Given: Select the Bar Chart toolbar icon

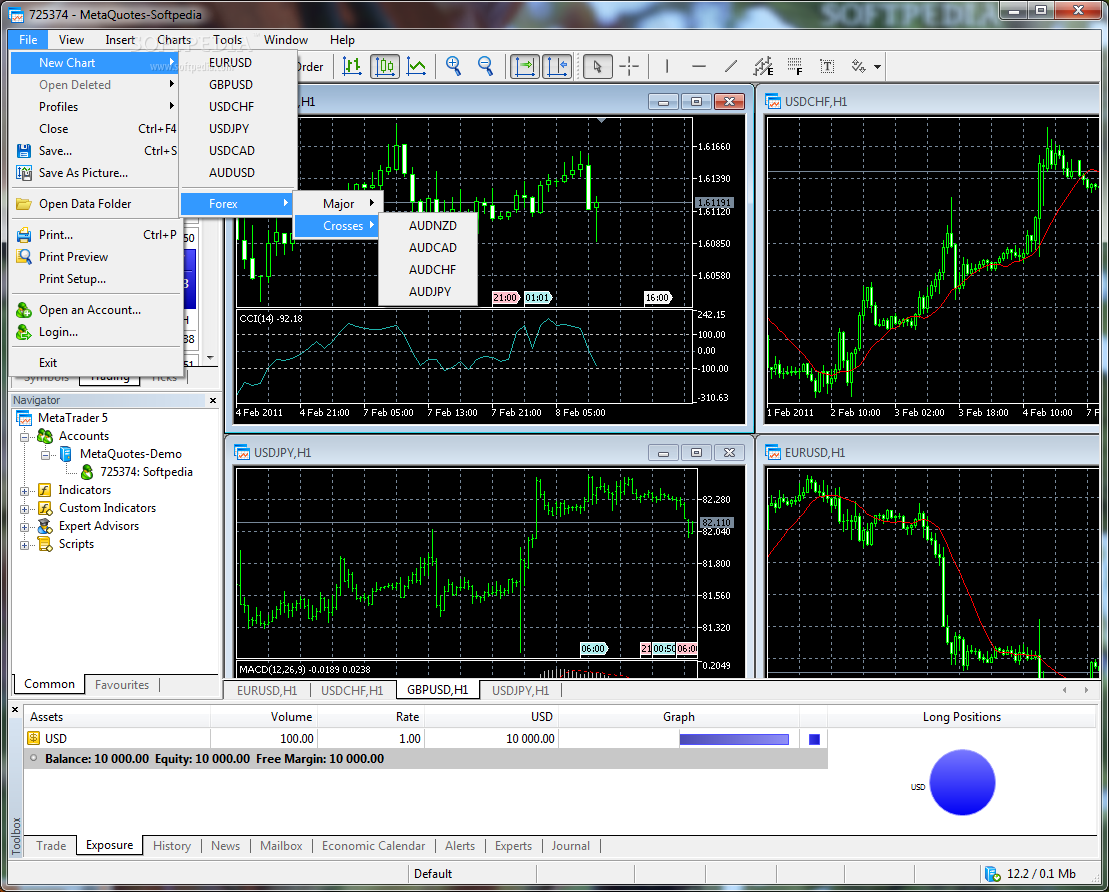Looking at the screenshot, I should (352, 66).
